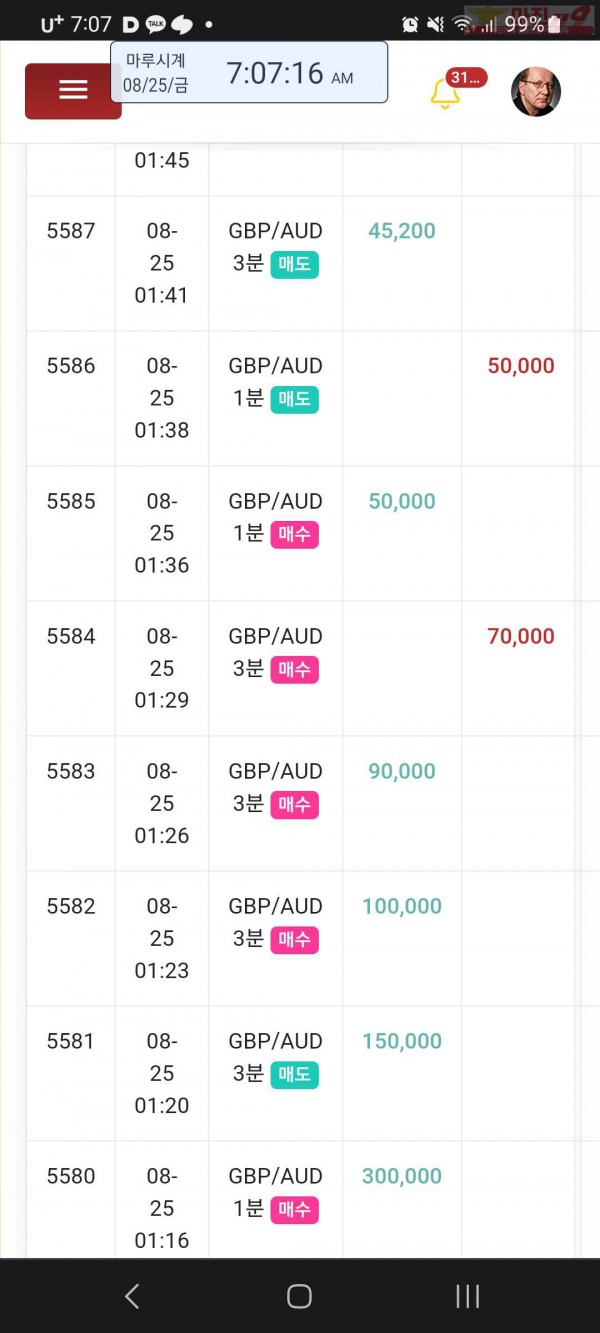
Task: Tap the 매수 badge on order 5580
Action: 294,1209
